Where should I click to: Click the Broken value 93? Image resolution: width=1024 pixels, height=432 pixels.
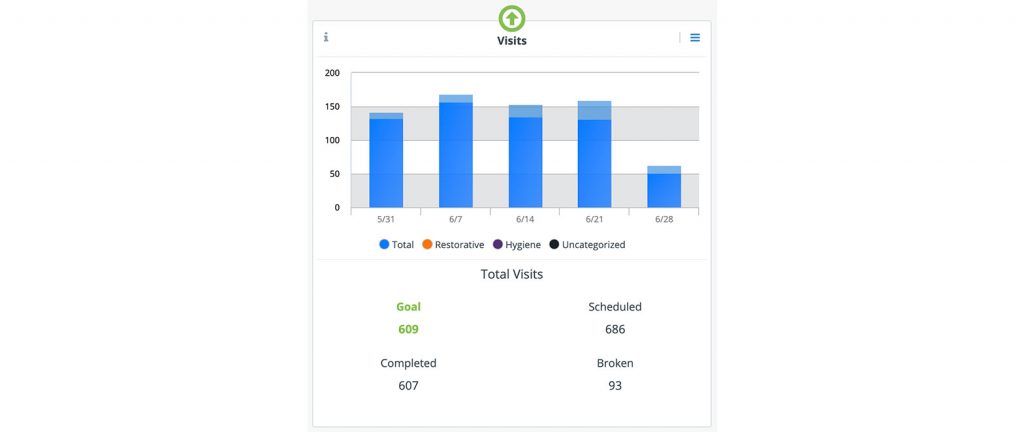(x=615, y=385)
